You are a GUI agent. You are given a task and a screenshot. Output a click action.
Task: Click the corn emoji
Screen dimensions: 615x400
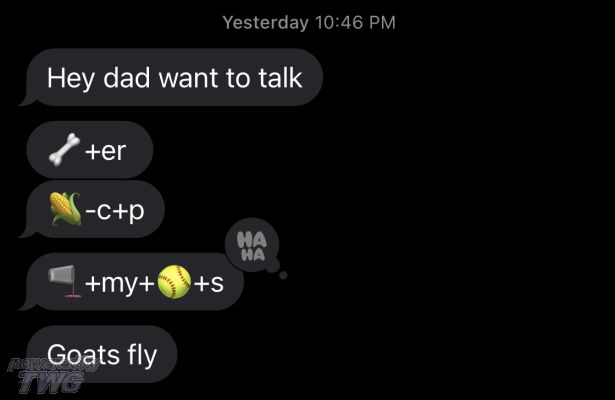pos(65,209)
